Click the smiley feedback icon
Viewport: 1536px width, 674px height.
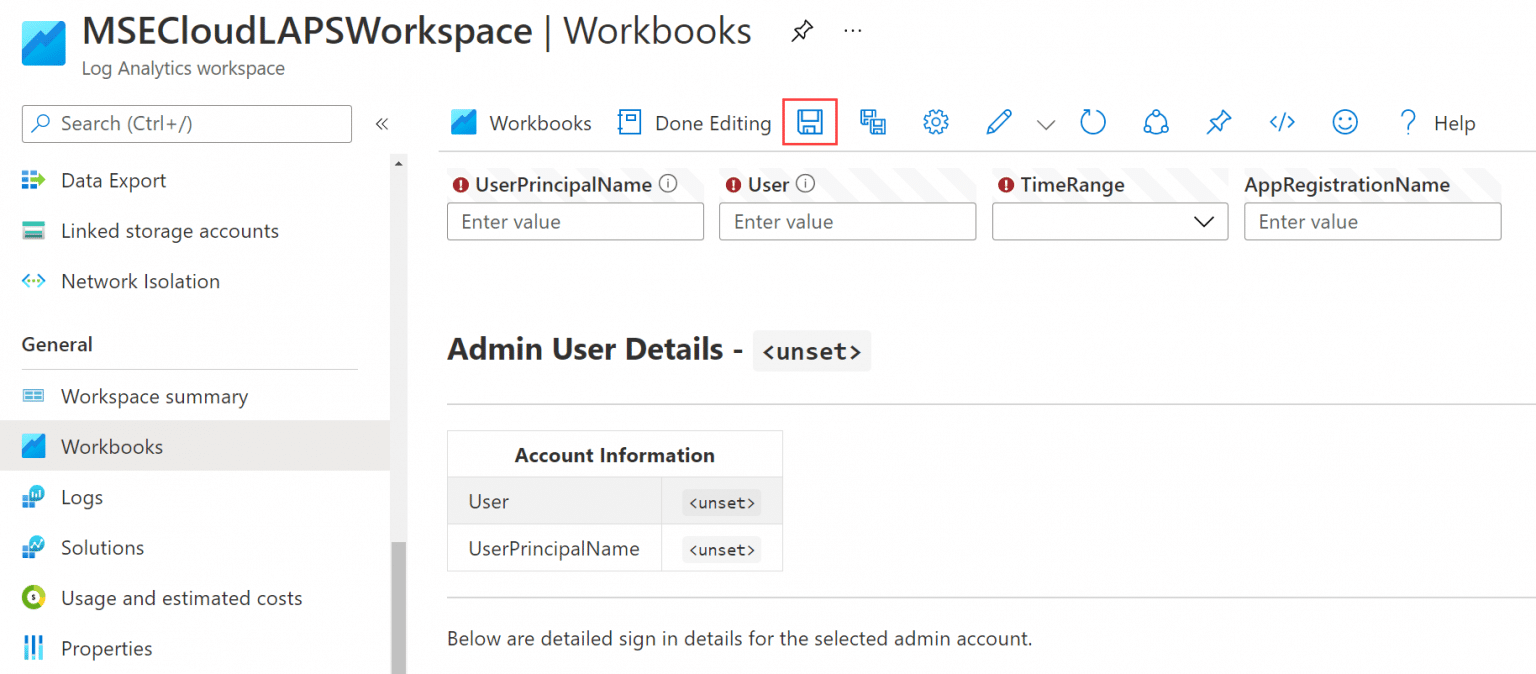(x=1345, y=122)
